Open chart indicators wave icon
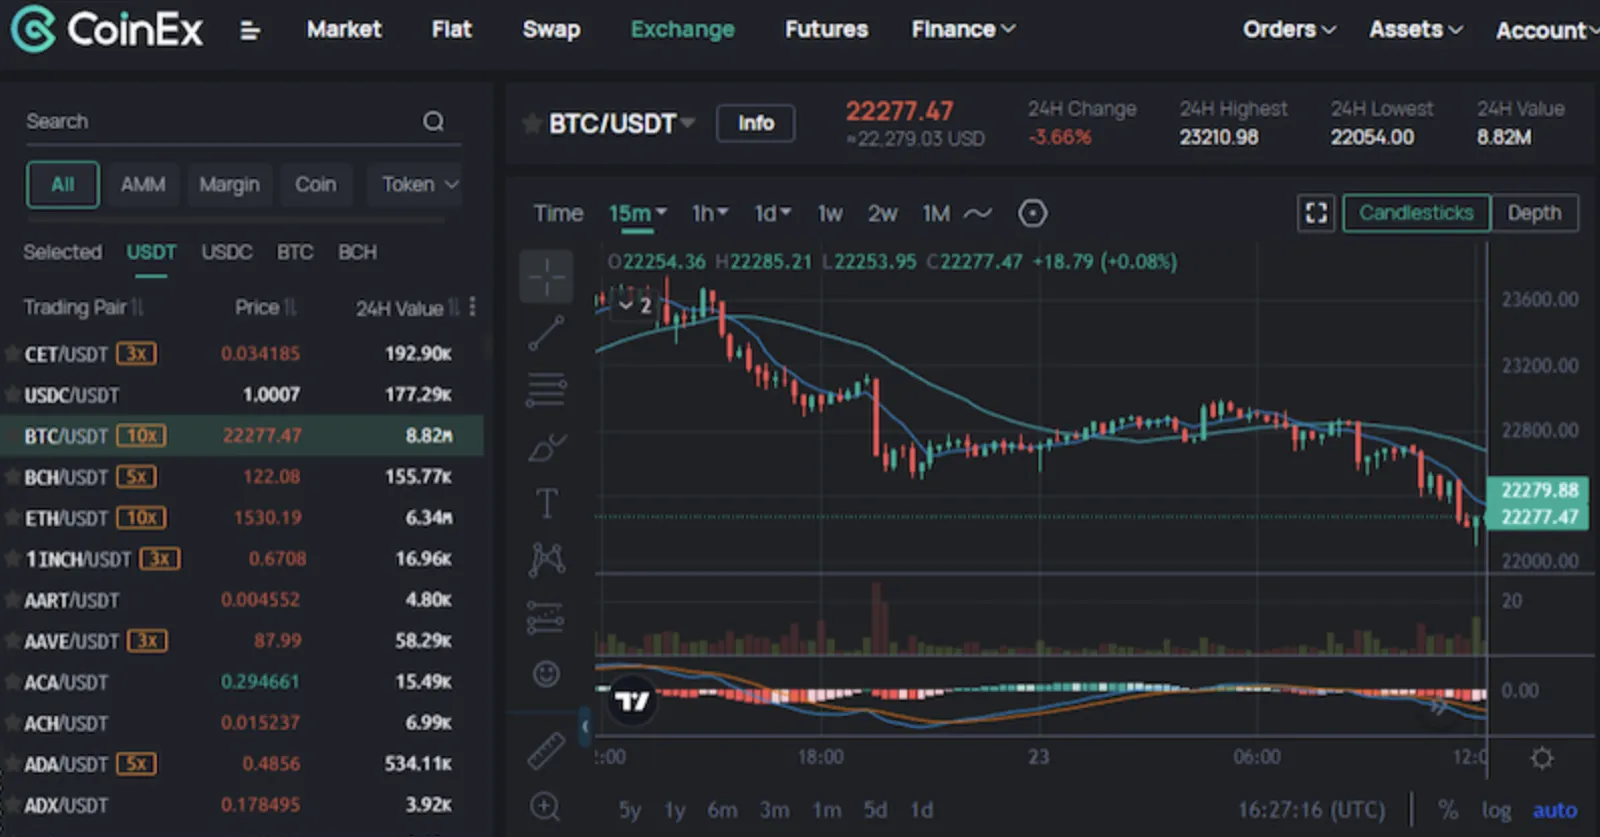1600x837 pixels. tap(978, 213)
